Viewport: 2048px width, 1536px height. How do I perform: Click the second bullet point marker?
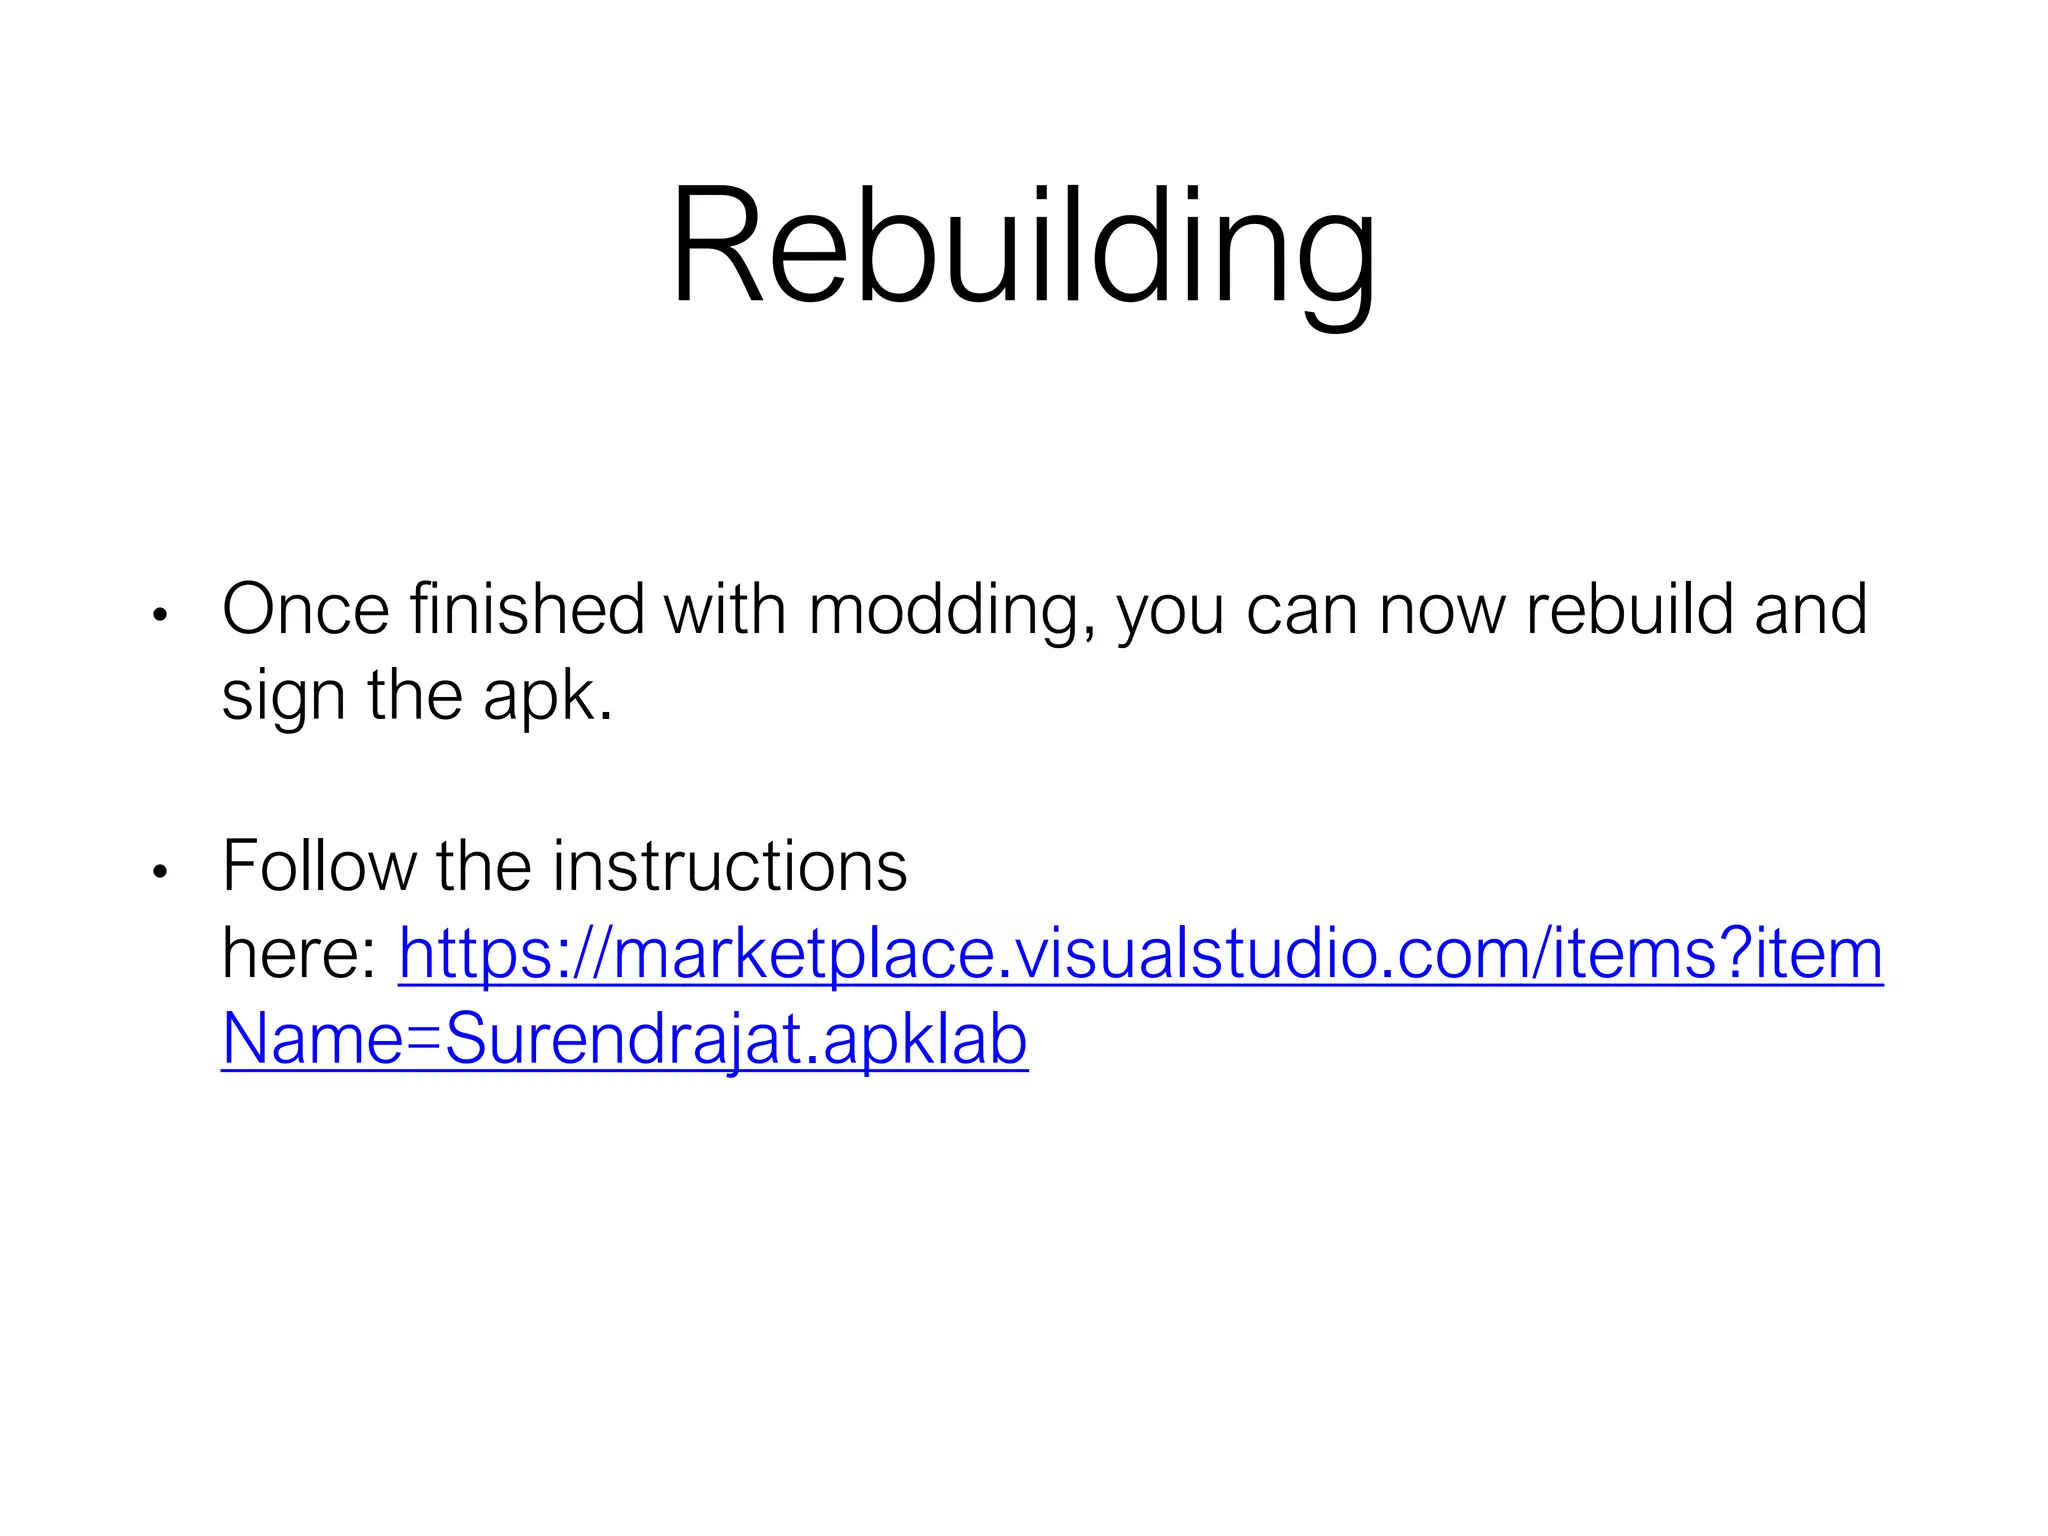click(160, 872)
